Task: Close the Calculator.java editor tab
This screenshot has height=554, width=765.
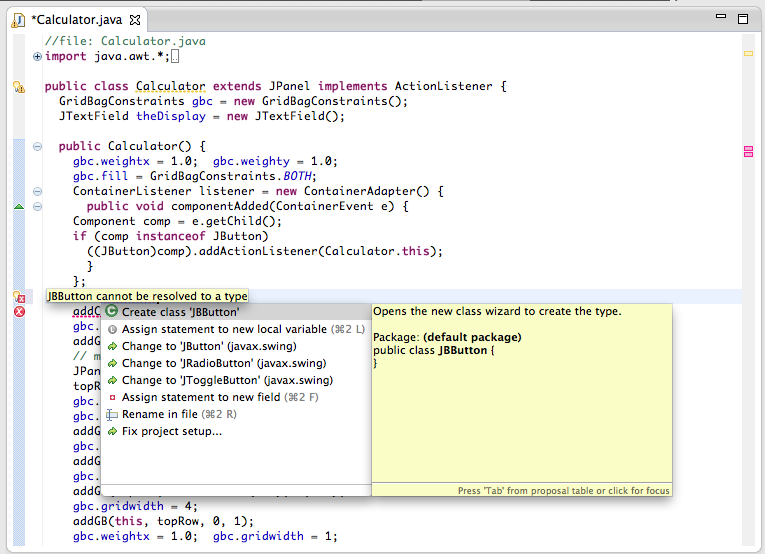Action: (135, 20)
